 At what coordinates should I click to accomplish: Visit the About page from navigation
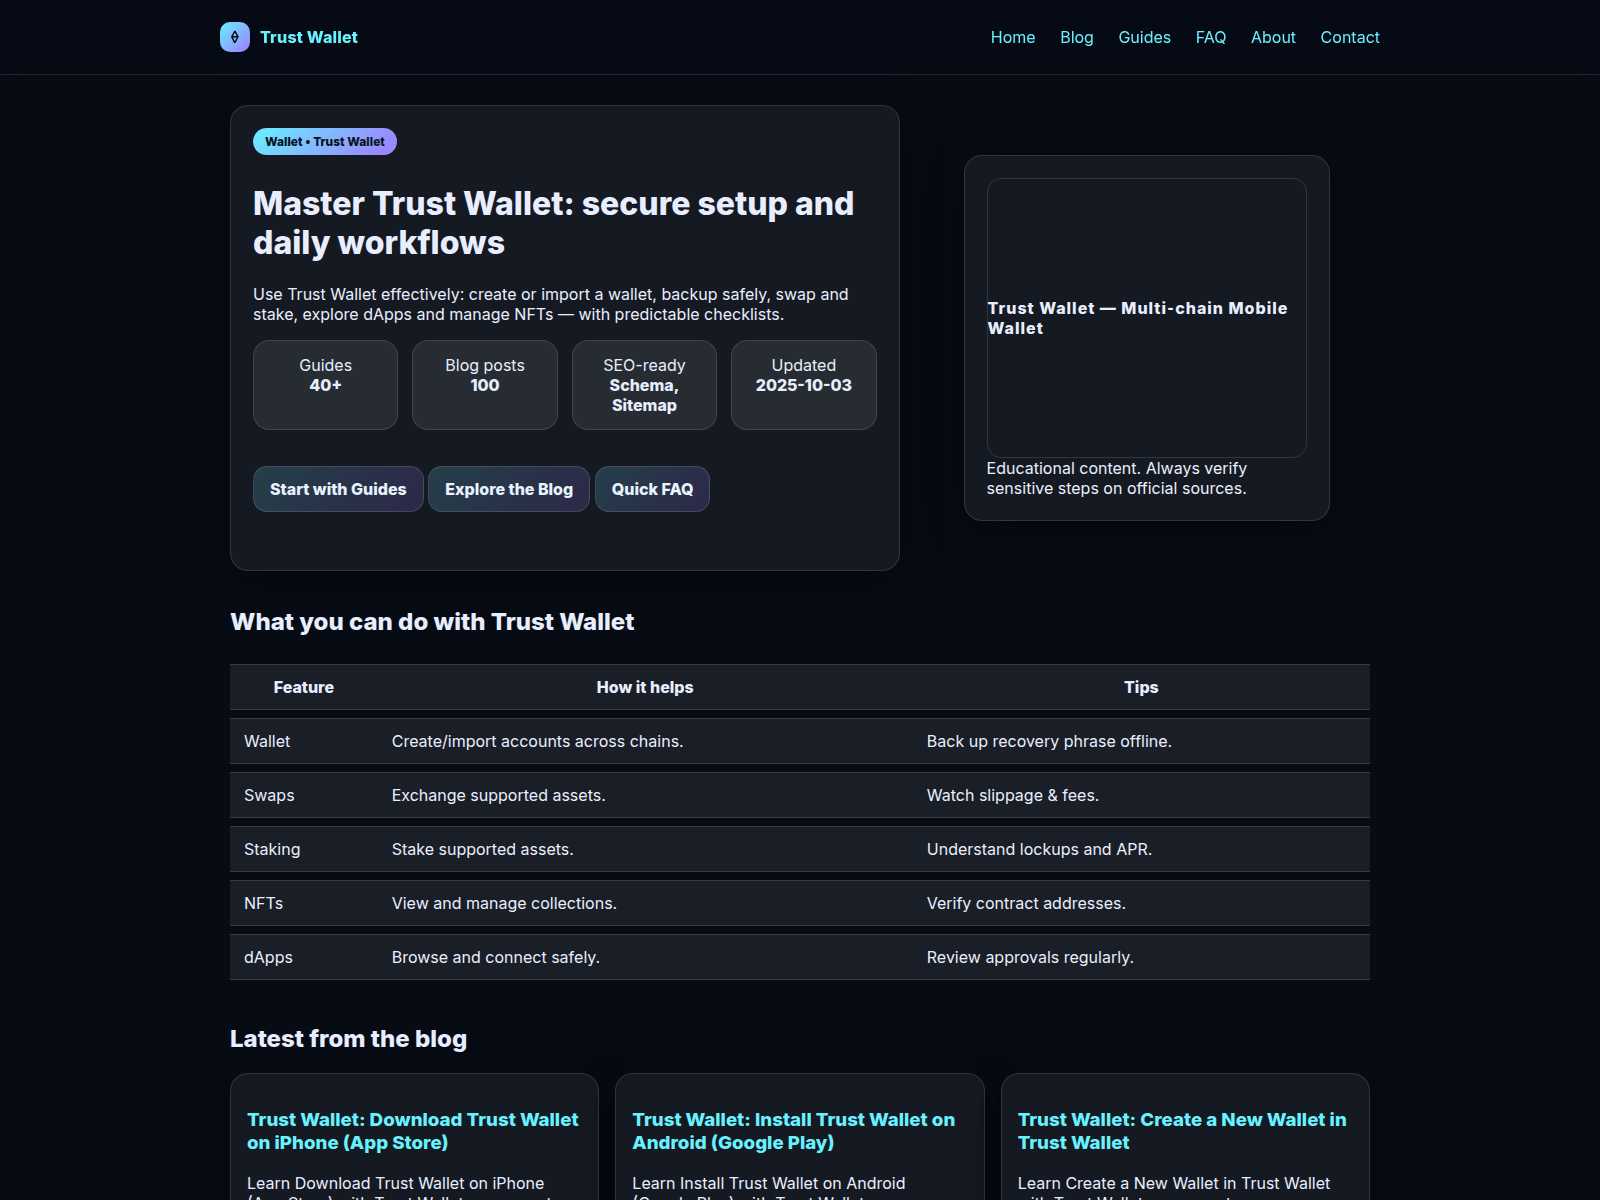[x=1273, y=37]
